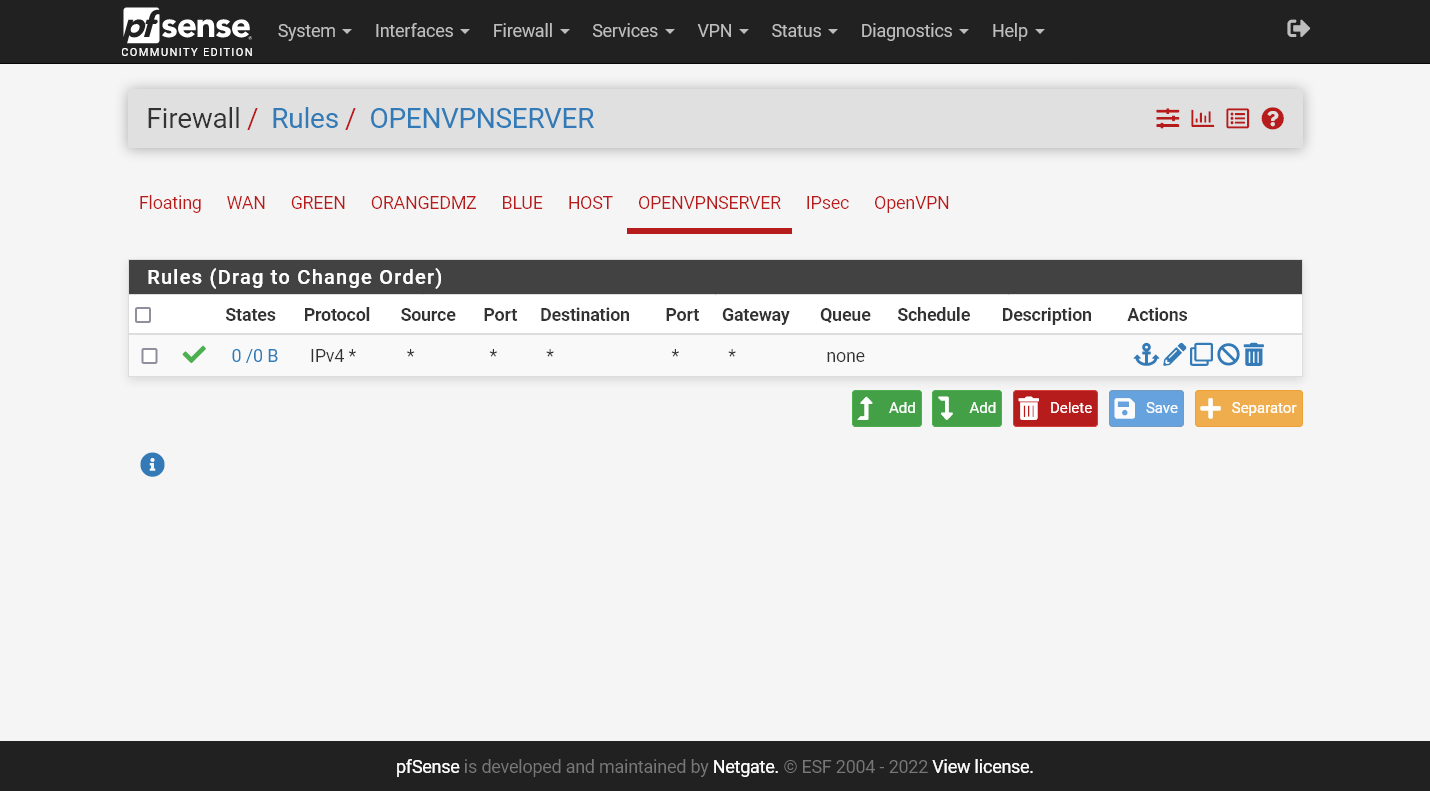The height and width of the screenshot is (791, 1430).
Task: Edit the rule using the pencil icon
Action: pyautogui.click(x=1173, y=354)
